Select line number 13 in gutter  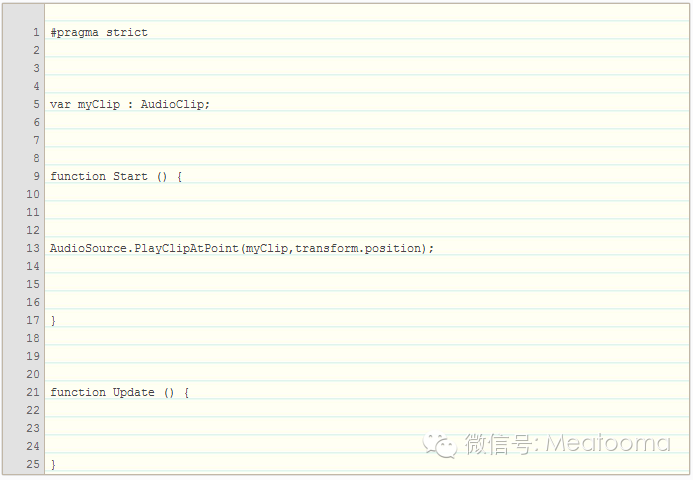pyautogui.click(x=33, y=248)
